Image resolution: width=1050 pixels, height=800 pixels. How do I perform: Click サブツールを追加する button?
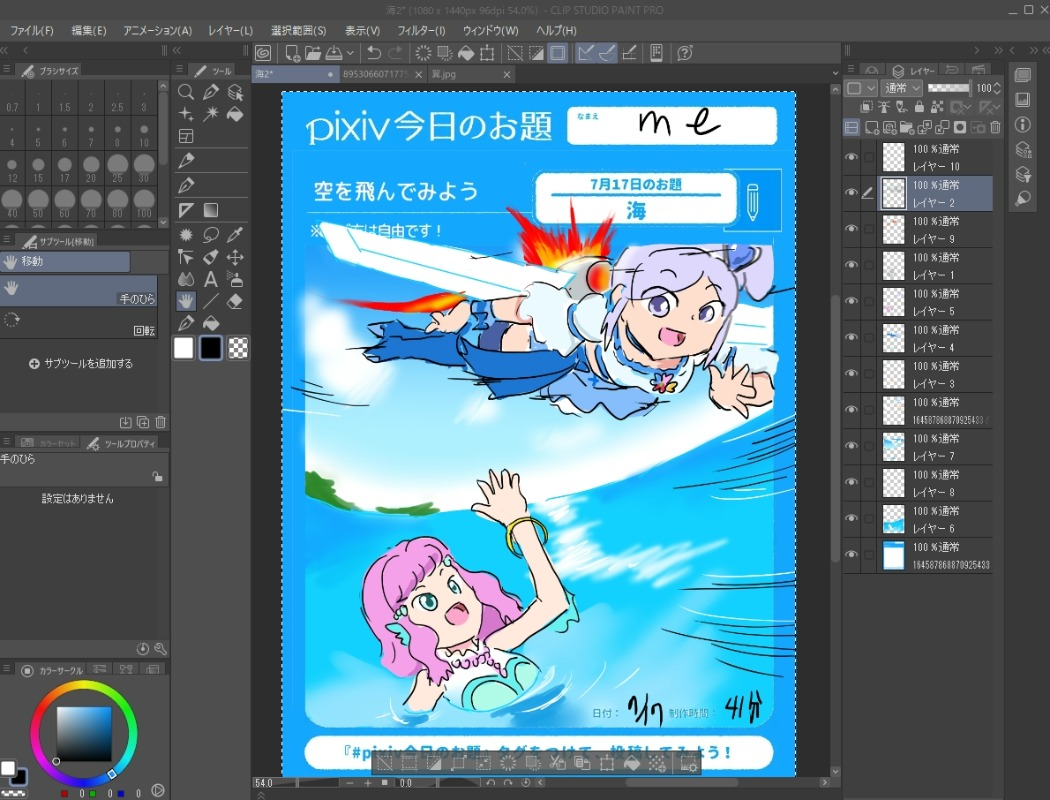click(80, 364)
